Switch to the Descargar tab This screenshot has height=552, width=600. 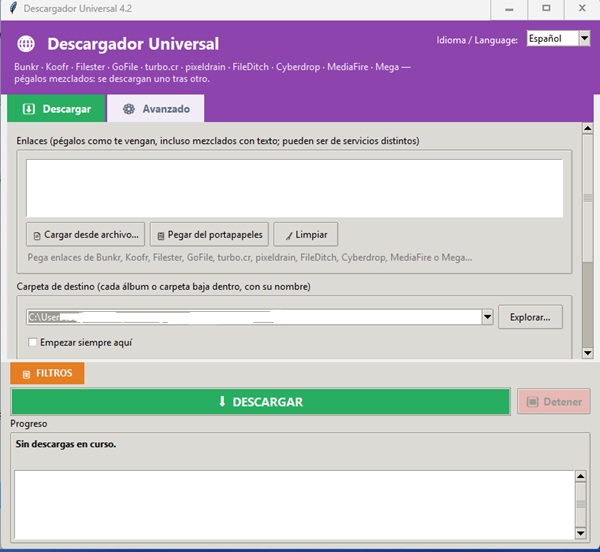point(56,109)
